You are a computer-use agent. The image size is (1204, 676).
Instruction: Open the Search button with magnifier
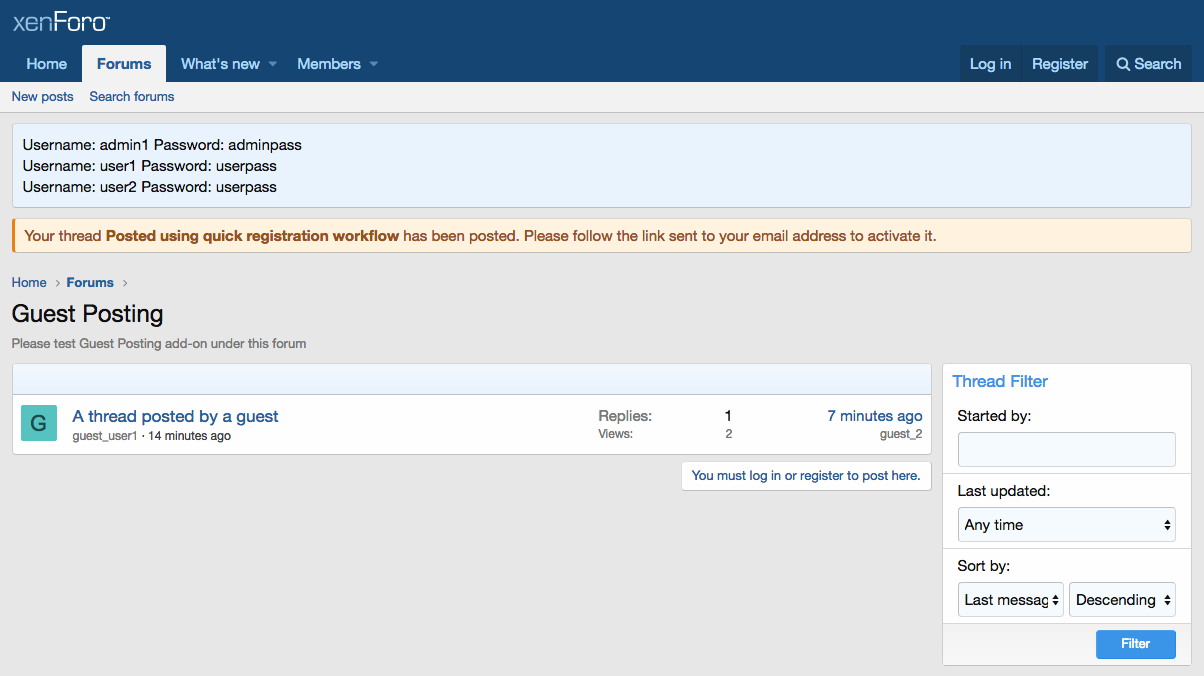[x=1149, y=64]
